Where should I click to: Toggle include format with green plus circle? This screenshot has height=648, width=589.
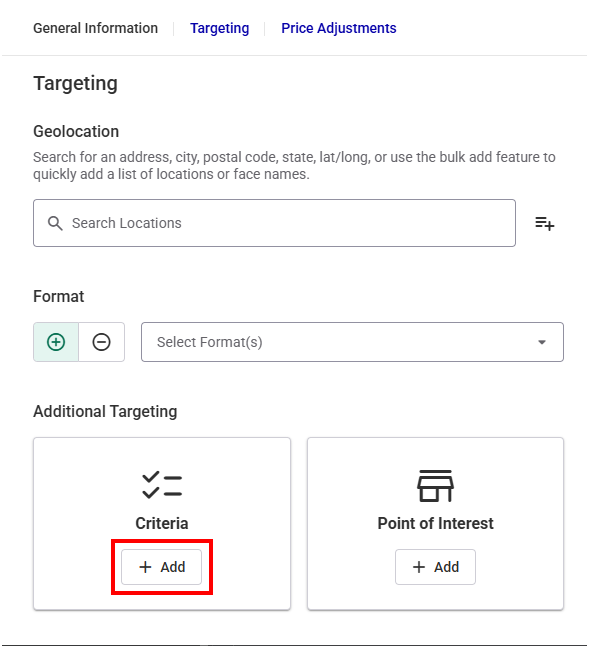pyautogui.click(x=56, y=342)
